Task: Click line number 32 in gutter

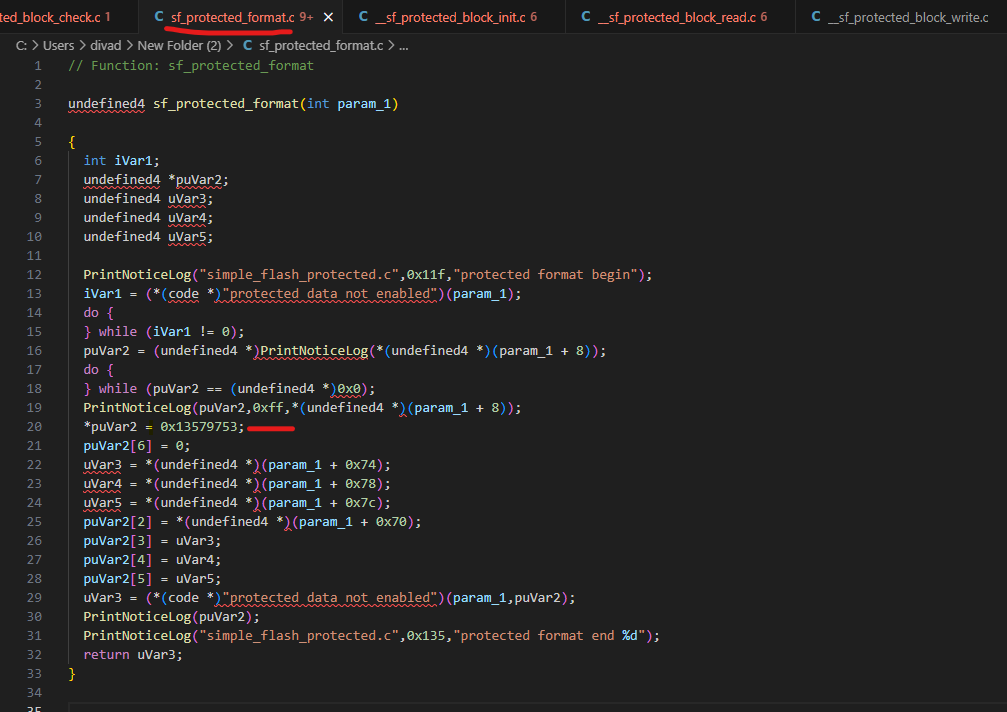Action: [34, 655]
